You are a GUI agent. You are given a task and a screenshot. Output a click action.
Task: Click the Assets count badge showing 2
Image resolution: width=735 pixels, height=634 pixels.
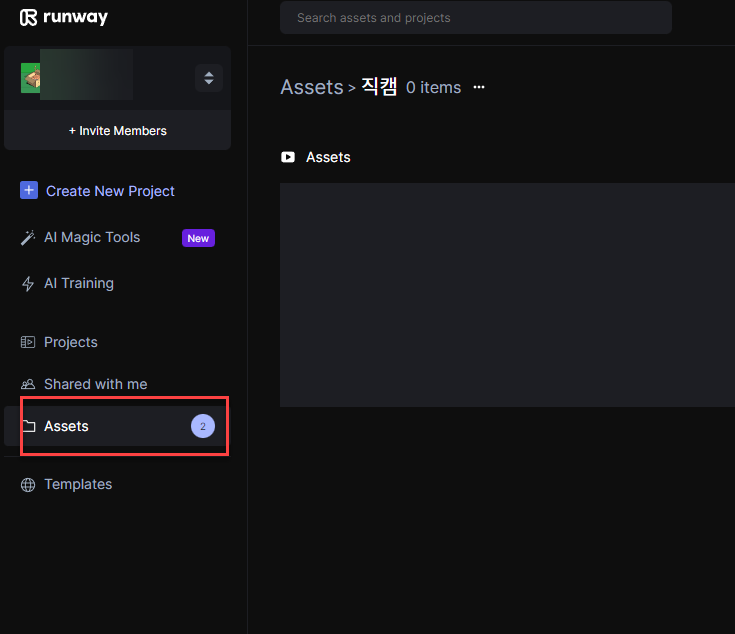pos(202,426)
